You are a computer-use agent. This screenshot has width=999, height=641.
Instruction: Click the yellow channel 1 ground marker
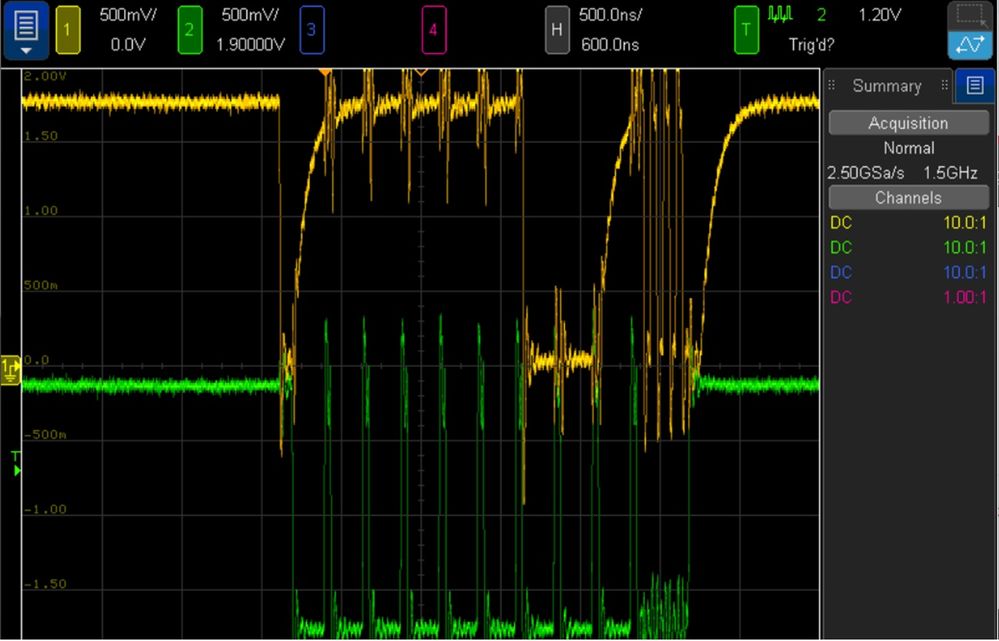[x=9, y=369]
